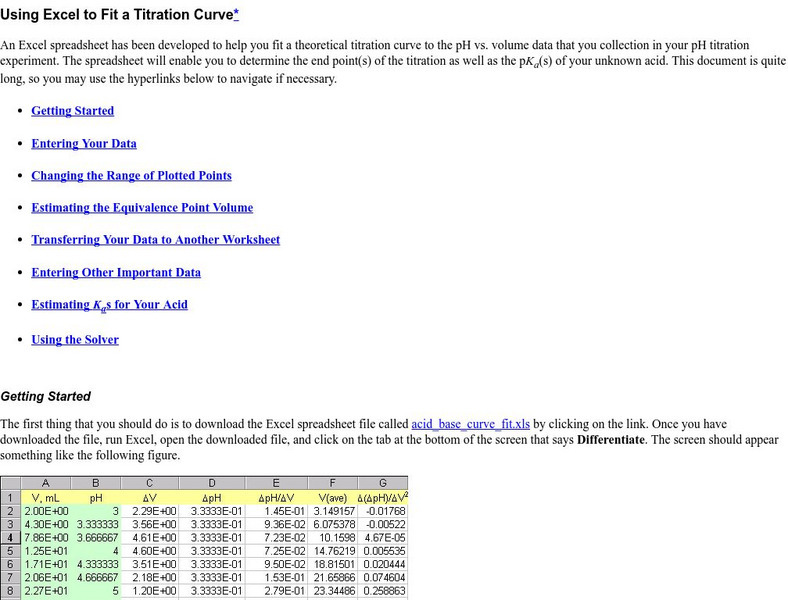
Task: Click the page title 'Using Excel to Fit a Titration Curve'
Action: (117, 15)
